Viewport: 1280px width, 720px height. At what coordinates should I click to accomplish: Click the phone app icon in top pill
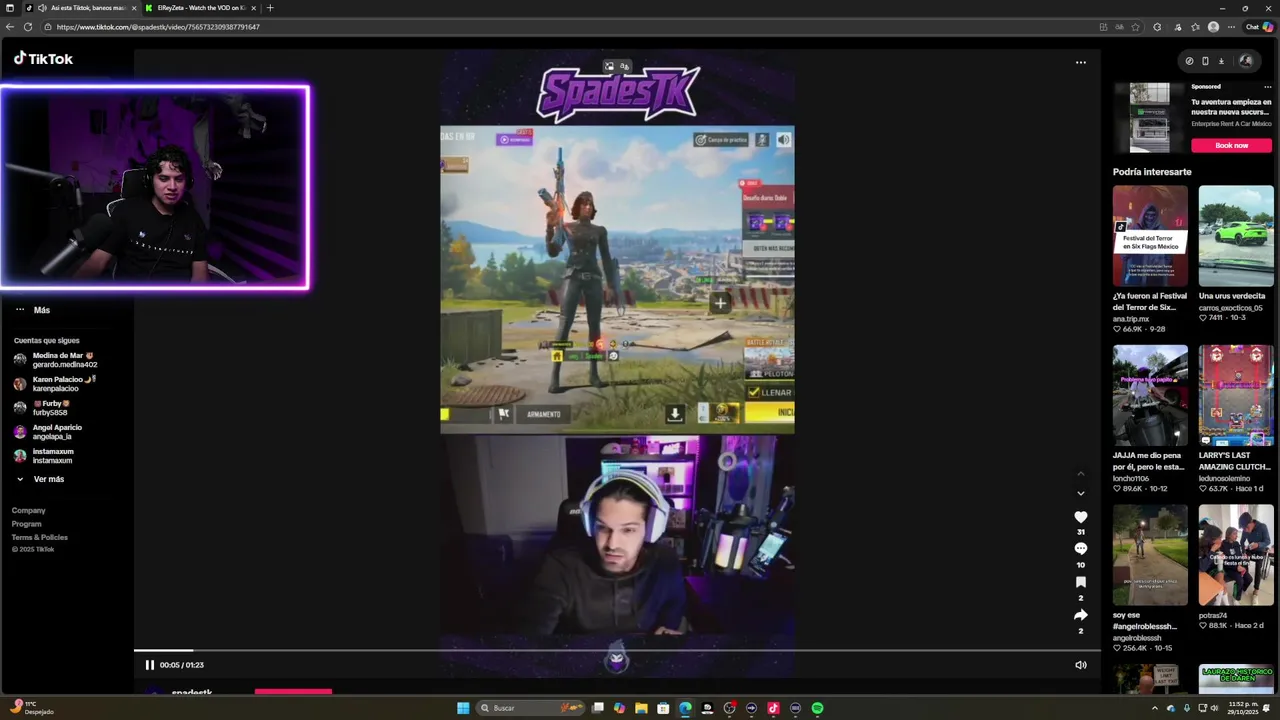tap(1205, 61)
